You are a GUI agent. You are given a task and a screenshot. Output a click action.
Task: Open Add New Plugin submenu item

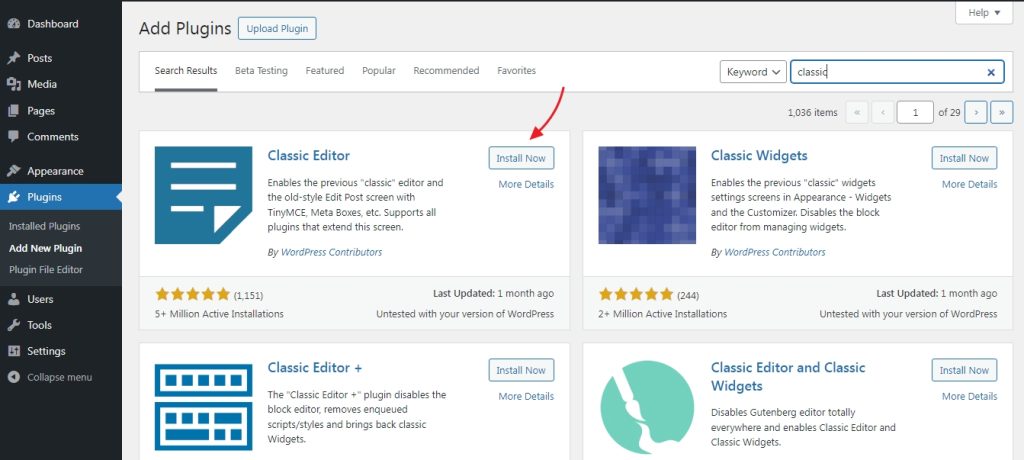(x=46, y=248)
